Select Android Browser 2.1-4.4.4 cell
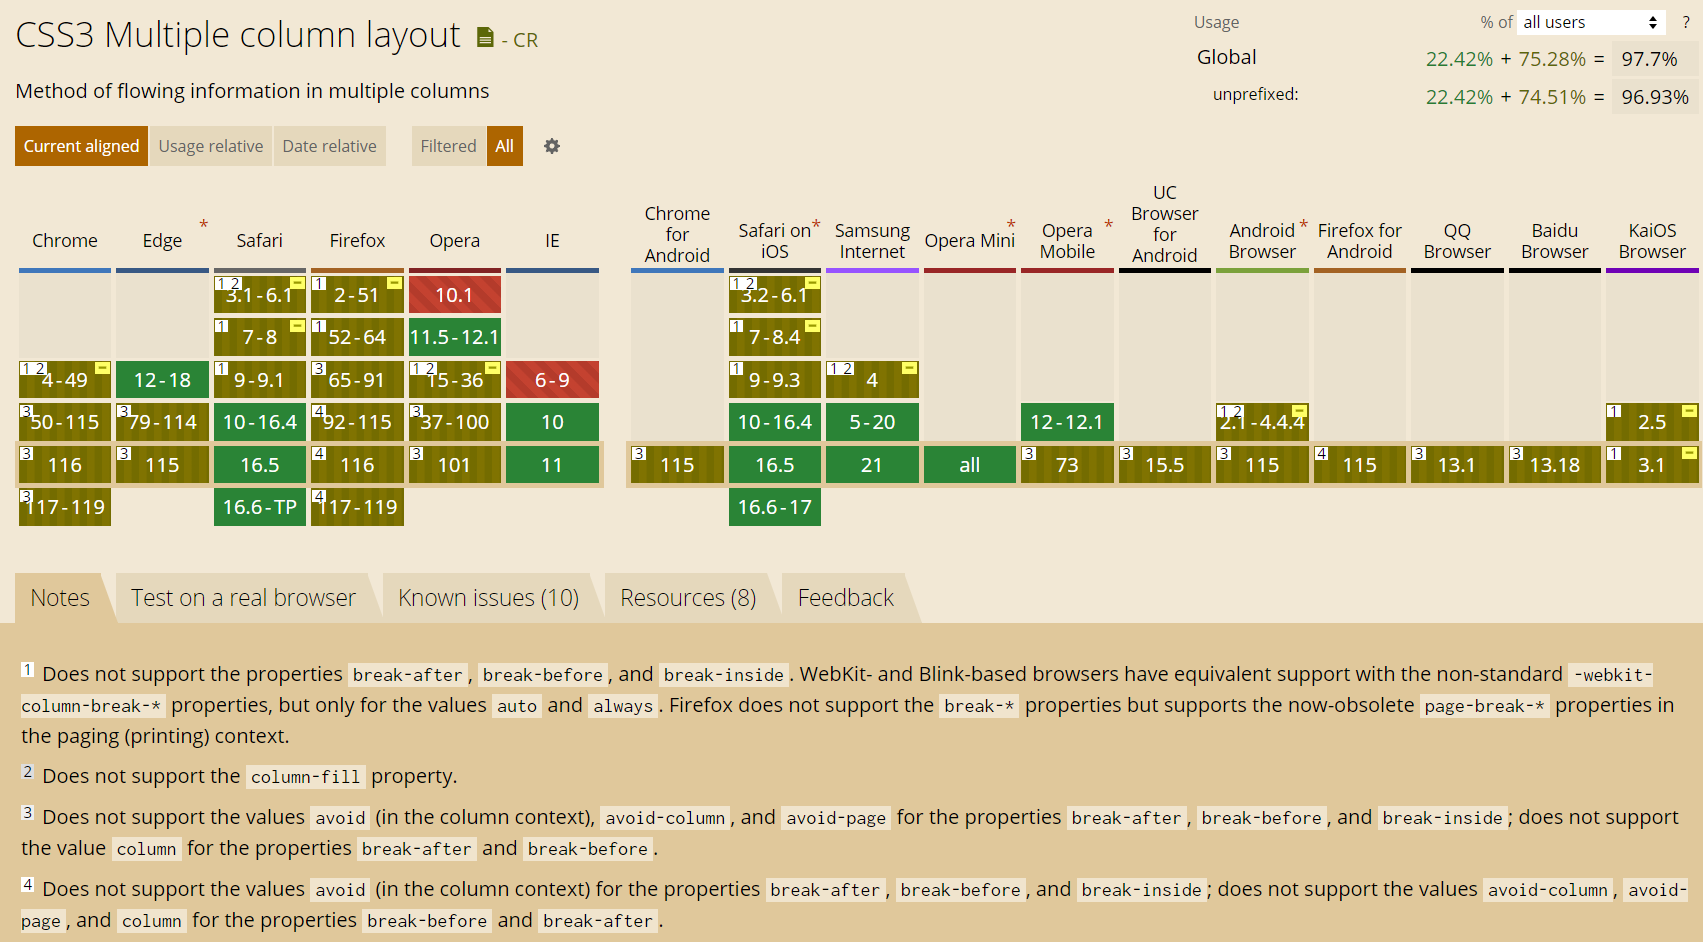The width and height of the screenshot is (1703, 942). [x=1262, y=422]
